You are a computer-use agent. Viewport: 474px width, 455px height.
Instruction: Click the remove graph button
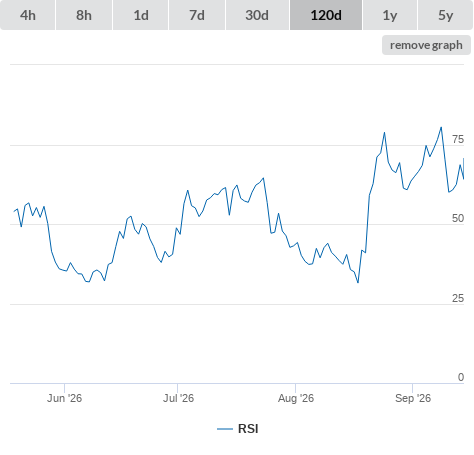point(426,45)
